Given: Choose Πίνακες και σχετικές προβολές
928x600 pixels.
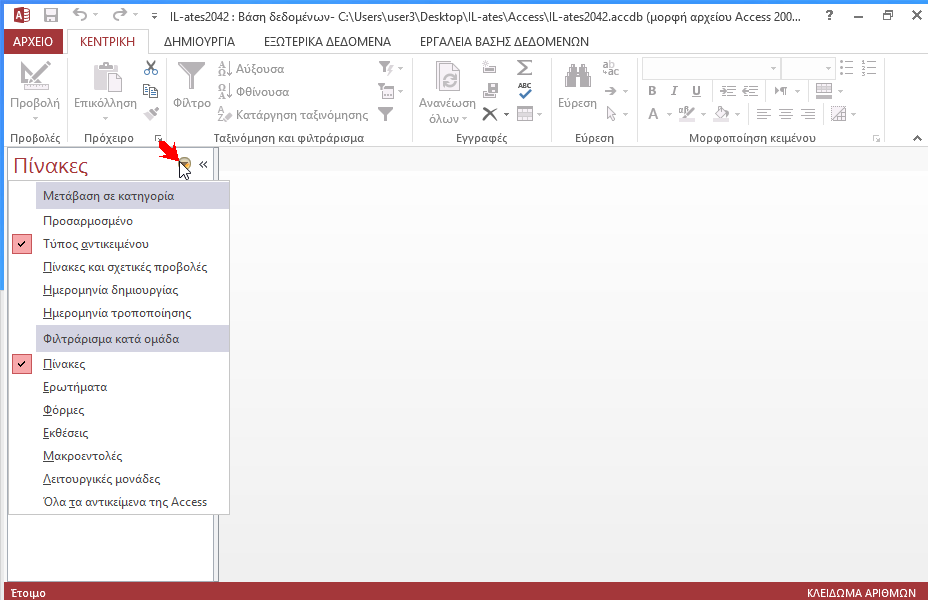Looking at the screenshot, I should (x=119, y=267).
